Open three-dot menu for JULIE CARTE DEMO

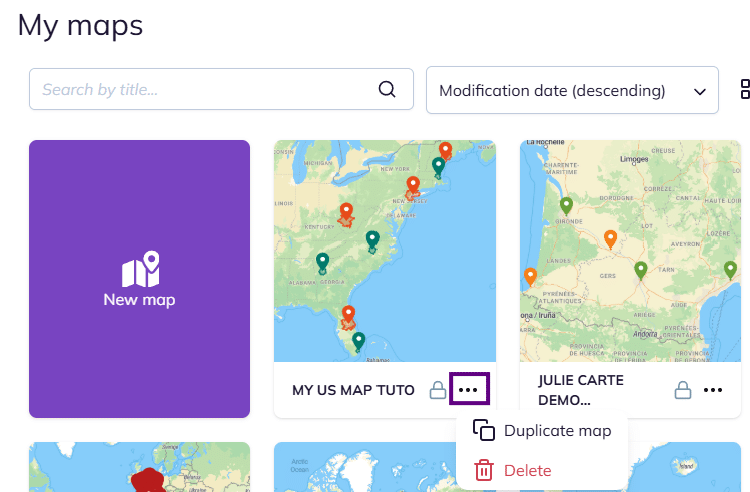(x=712, y=390)
